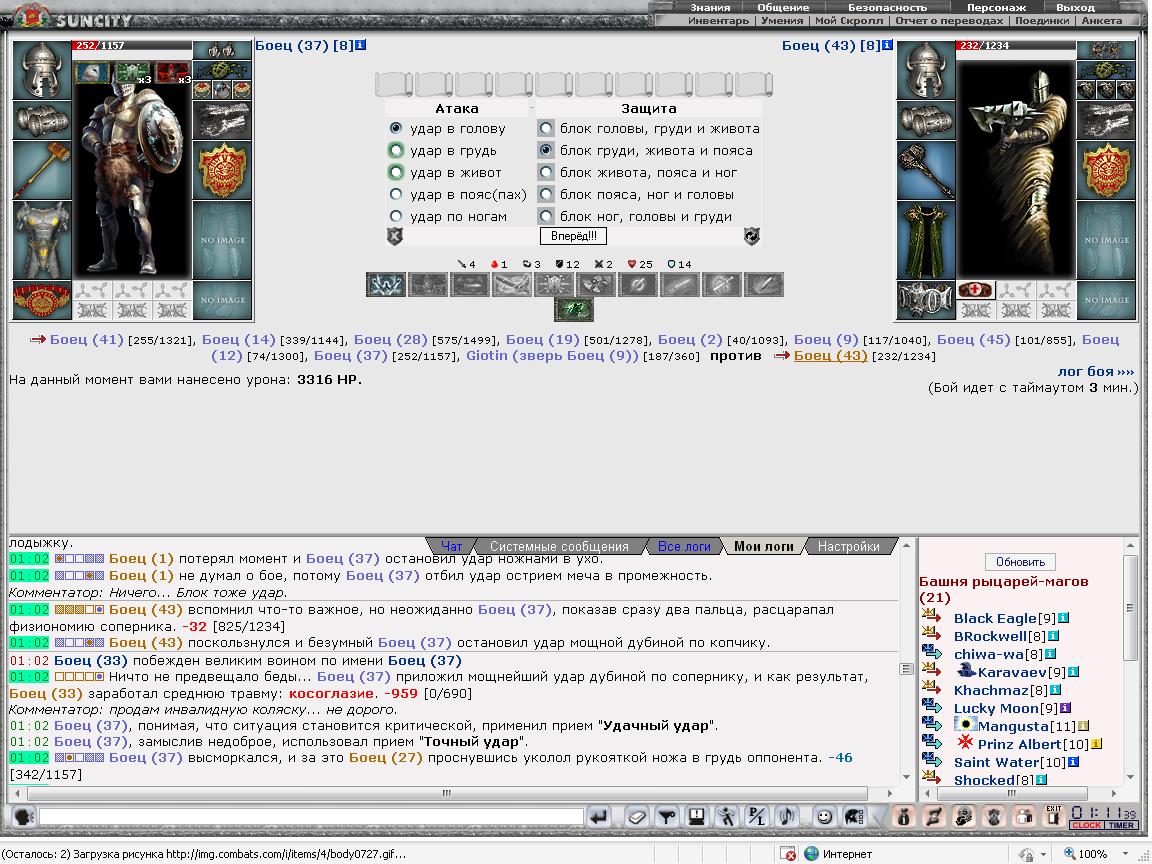
Task: Click the mace weapon slot of right fighter
Action: click(x=926, y=170)
